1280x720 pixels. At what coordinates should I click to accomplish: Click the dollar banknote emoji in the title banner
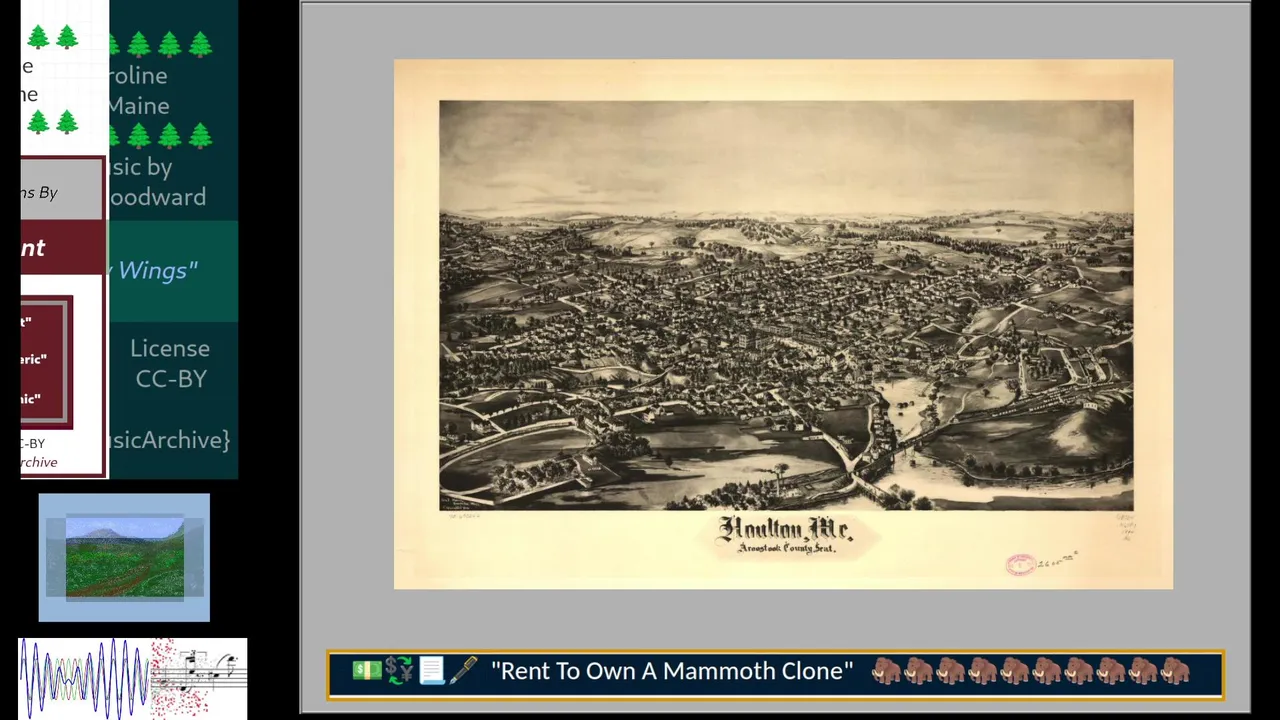[x=366, y=671]
